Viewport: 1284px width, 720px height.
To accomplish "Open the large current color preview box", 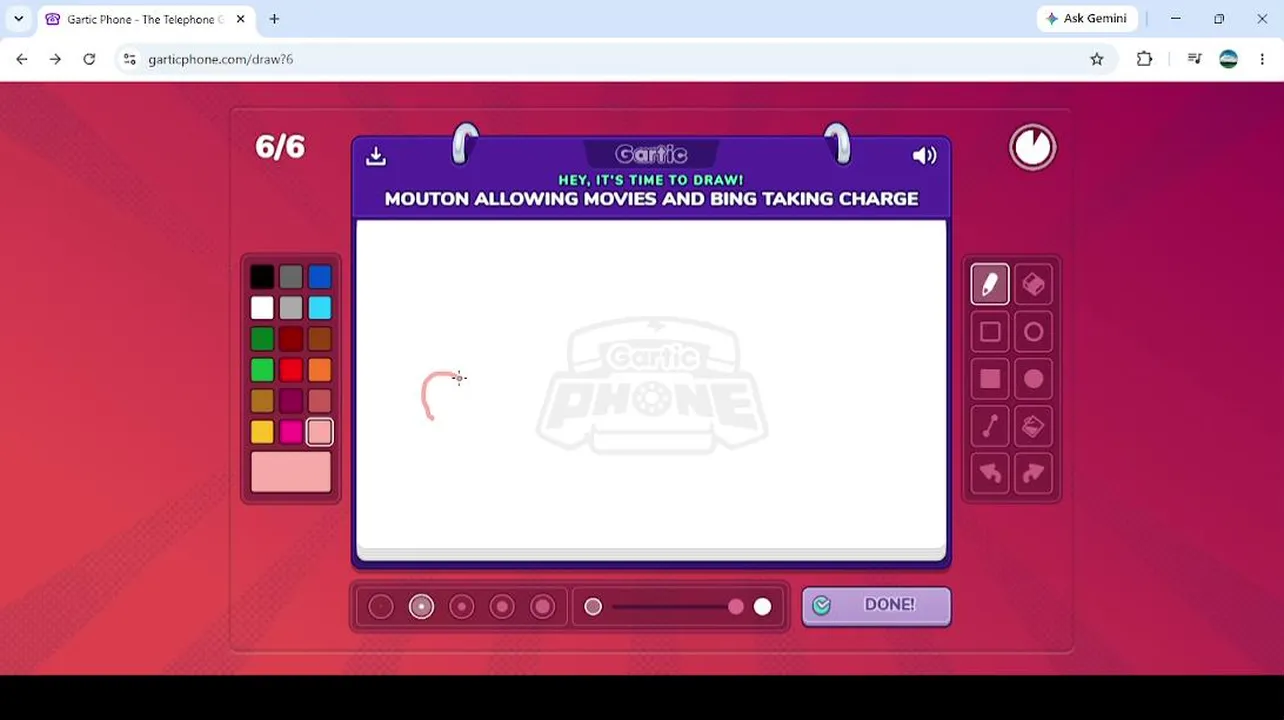I will [291, 472].
